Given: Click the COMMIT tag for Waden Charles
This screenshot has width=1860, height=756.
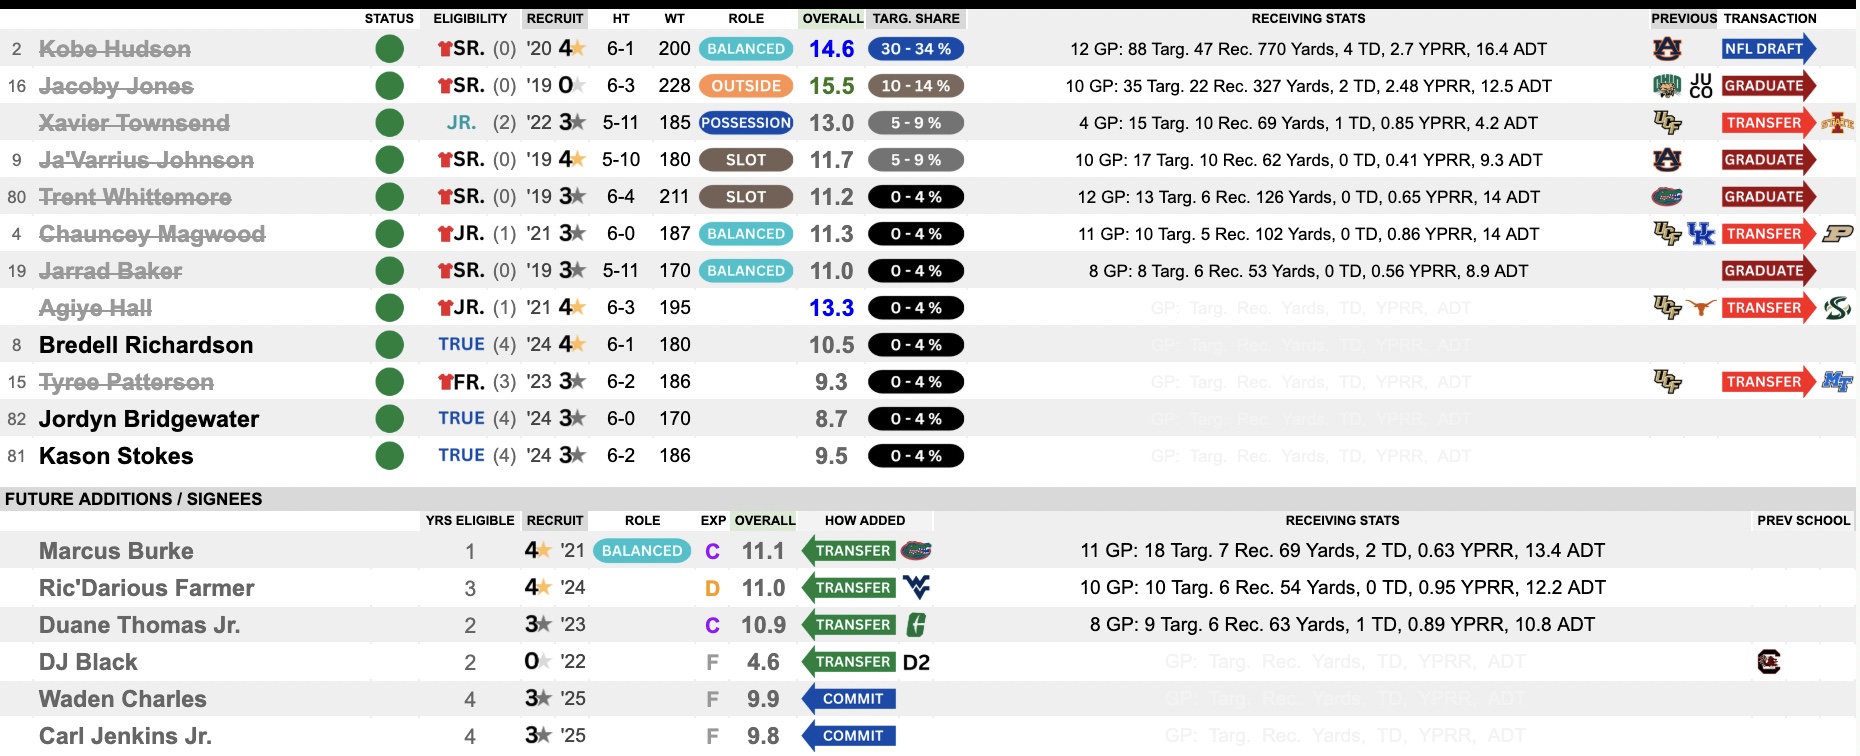Looking at the screenshot, I should pyautogui.click(x=851, y=699).
